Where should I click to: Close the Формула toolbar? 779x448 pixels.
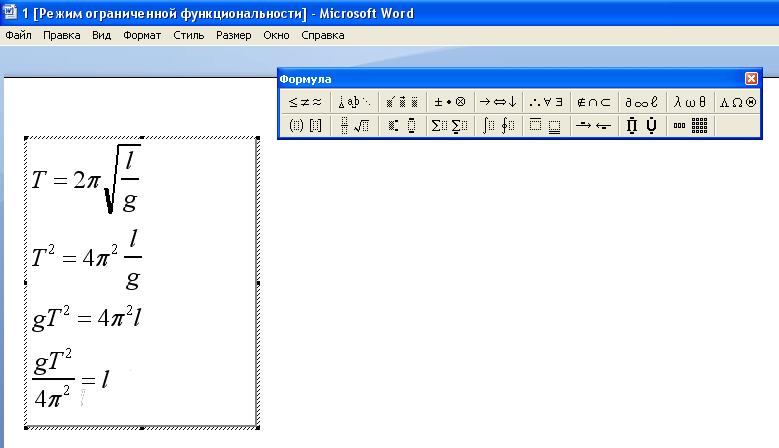[751, 79]
